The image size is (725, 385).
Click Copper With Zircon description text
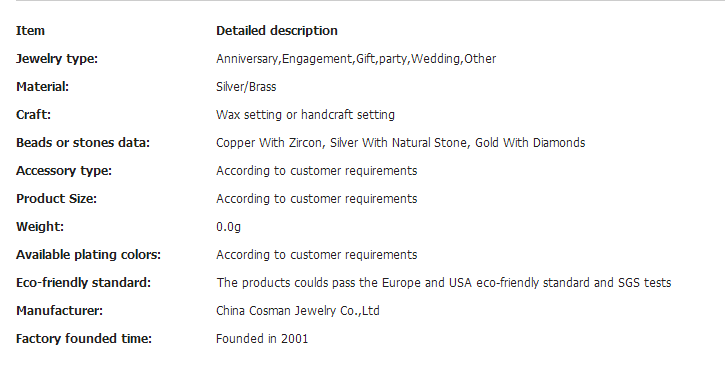point(400,143)
